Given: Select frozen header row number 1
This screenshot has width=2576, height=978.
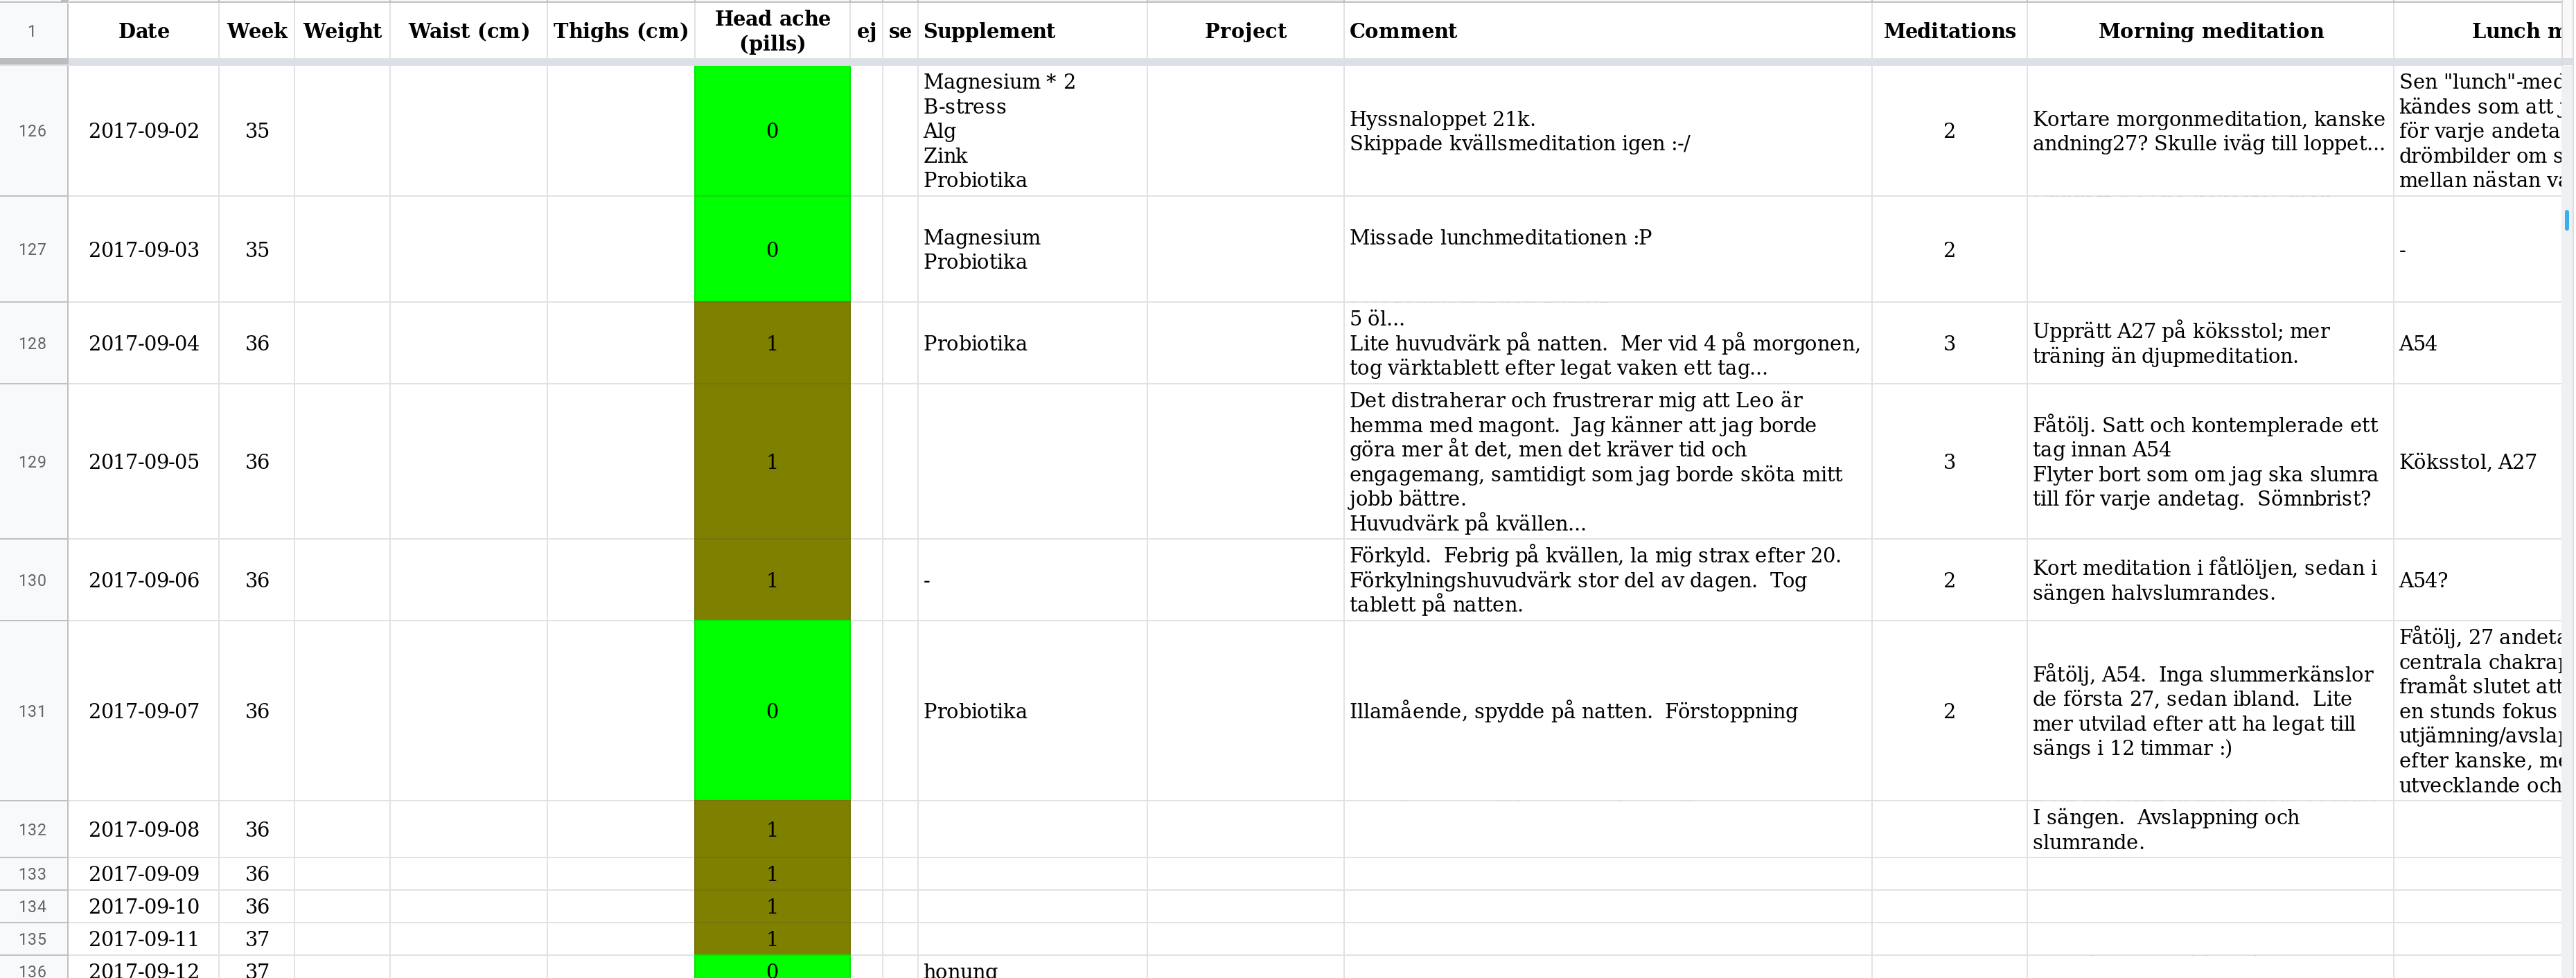Looking at the screenshot, I should click(33, 31).
